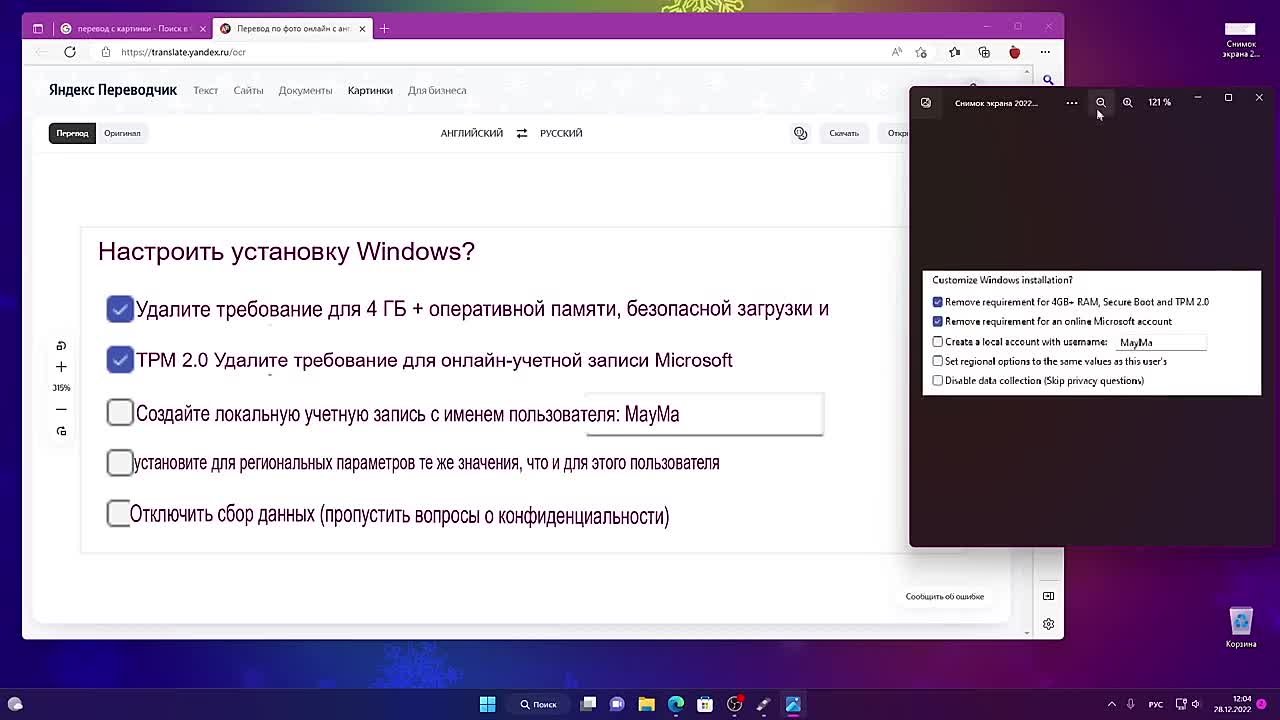Open File Explorer from the taskbar
This screenshot has width=1280, height=720.
[646, 704]
